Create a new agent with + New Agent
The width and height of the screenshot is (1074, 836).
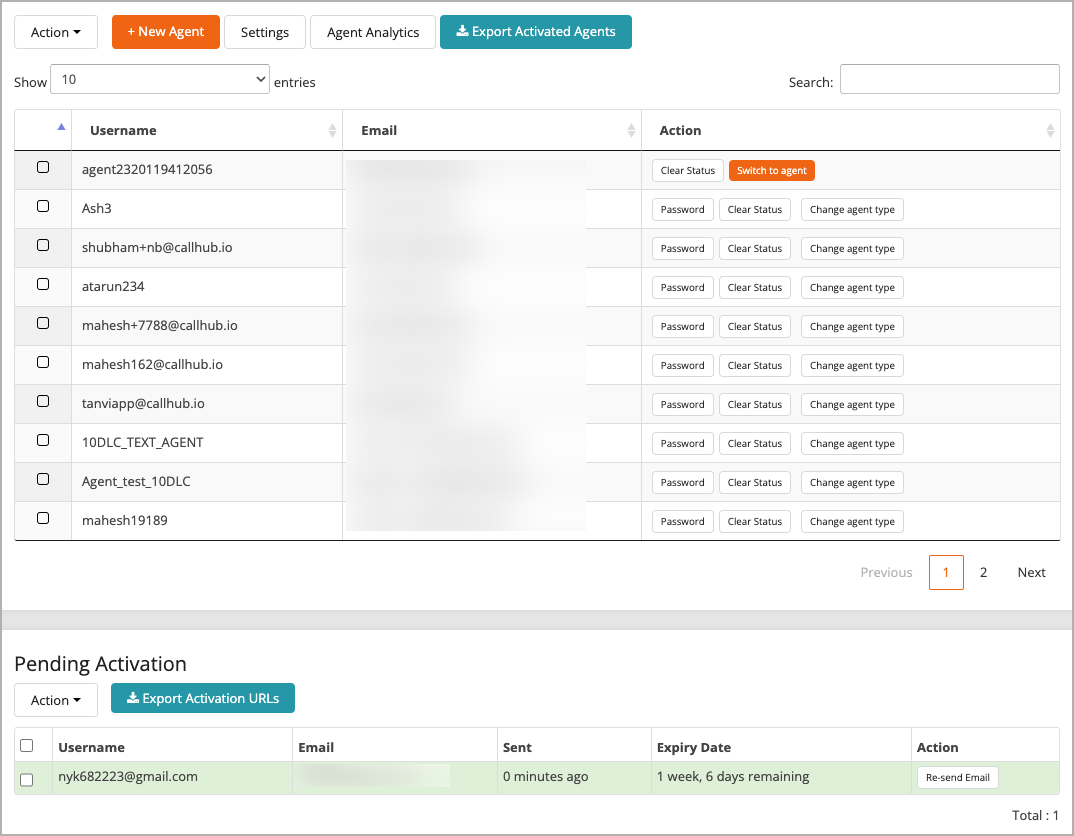pyautogui.click(x=165, y=31)
